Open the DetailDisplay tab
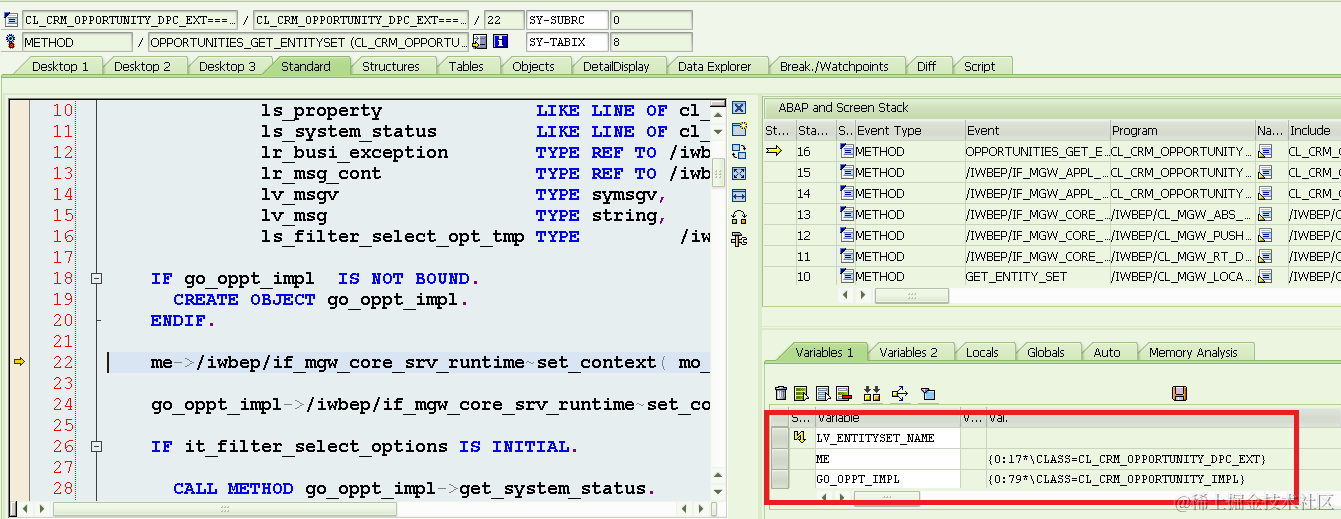 pyautogui.click(x=616, y=66)
